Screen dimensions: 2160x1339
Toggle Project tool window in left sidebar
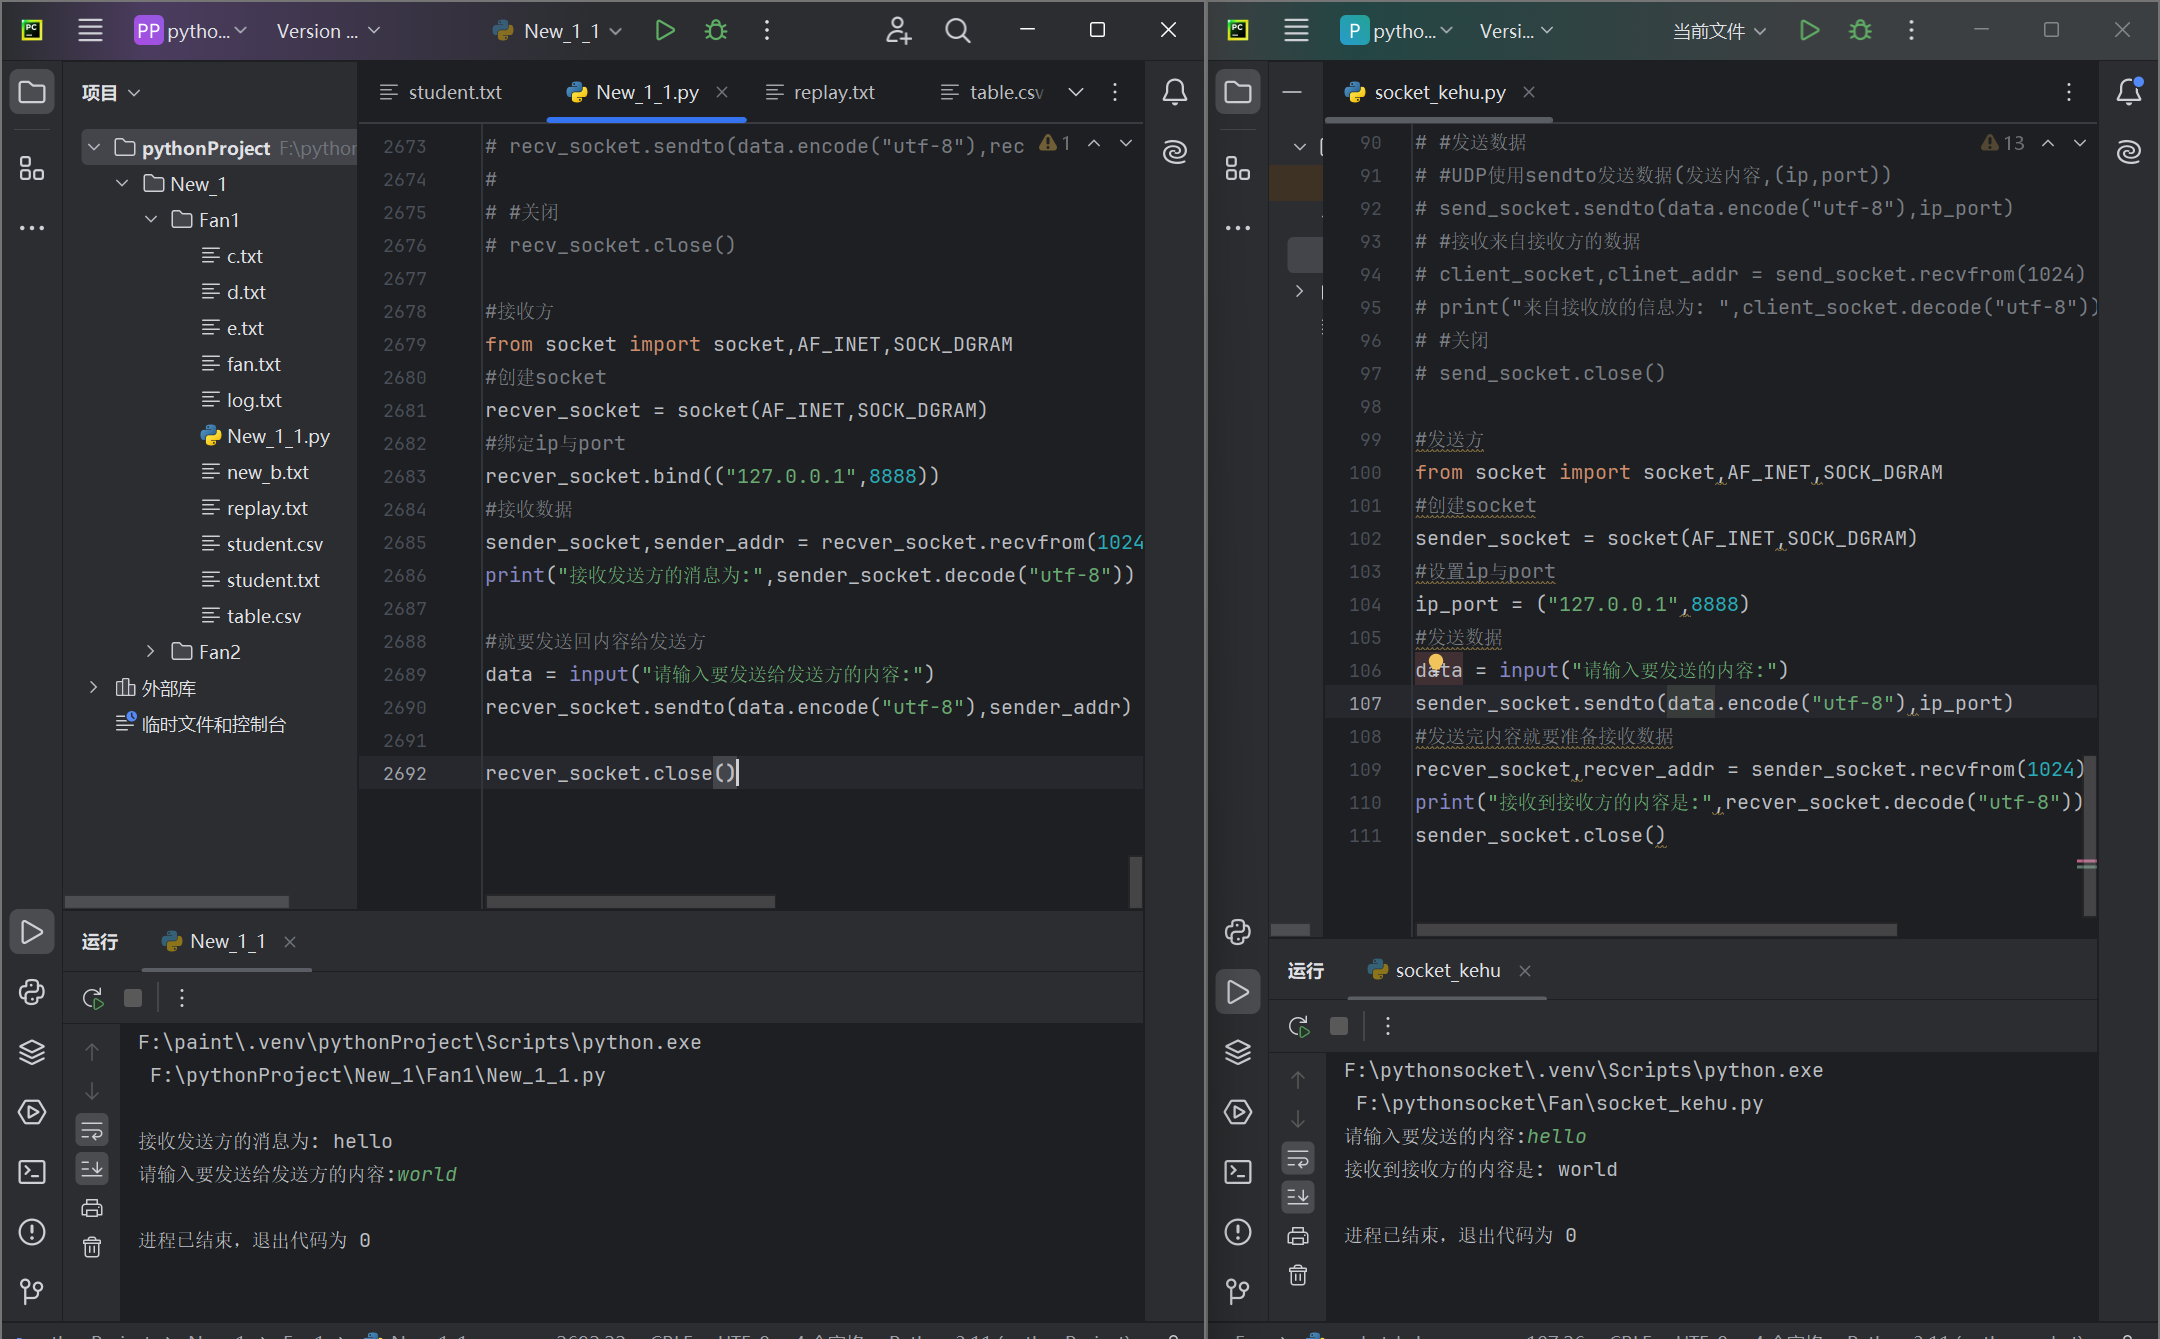[32, 93]
